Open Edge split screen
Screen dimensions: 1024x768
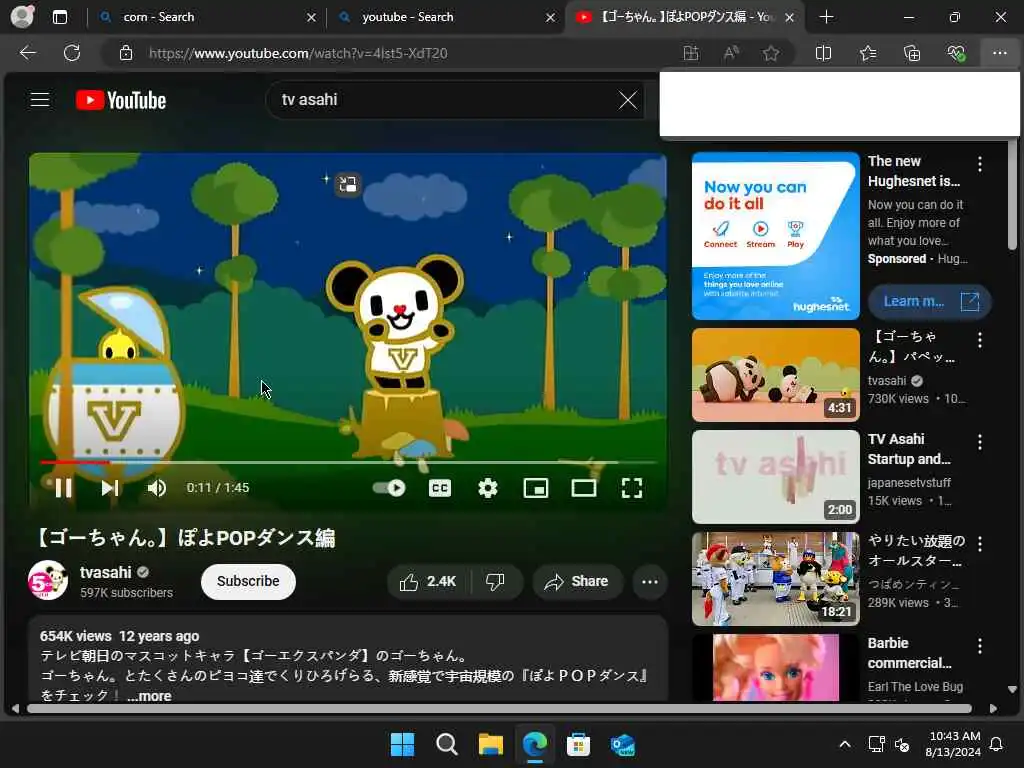click(x=824, y=53)
